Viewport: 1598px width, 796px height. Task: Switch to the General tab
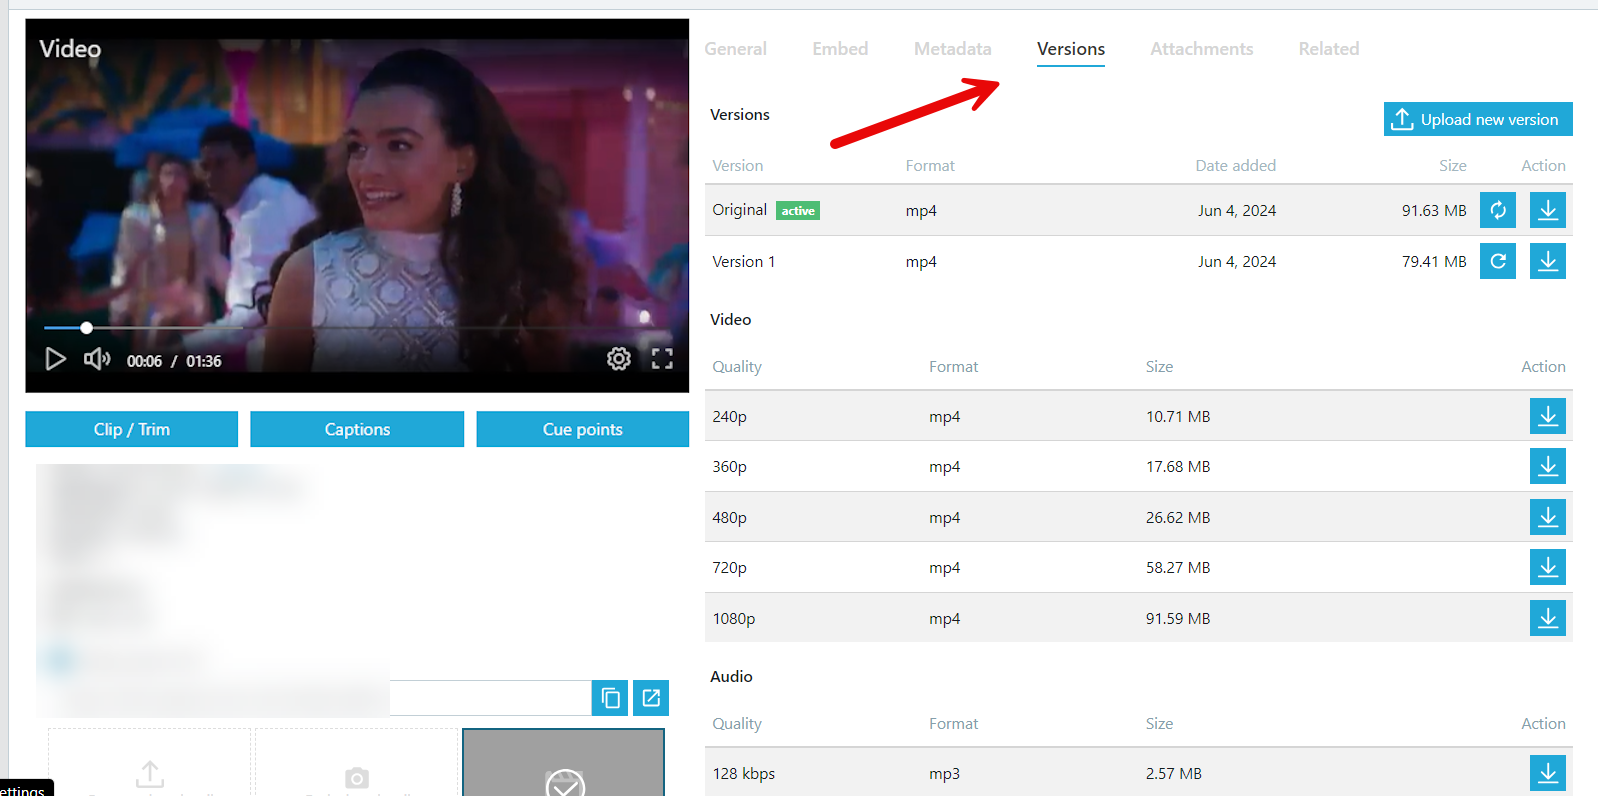(x=735, y=49)
